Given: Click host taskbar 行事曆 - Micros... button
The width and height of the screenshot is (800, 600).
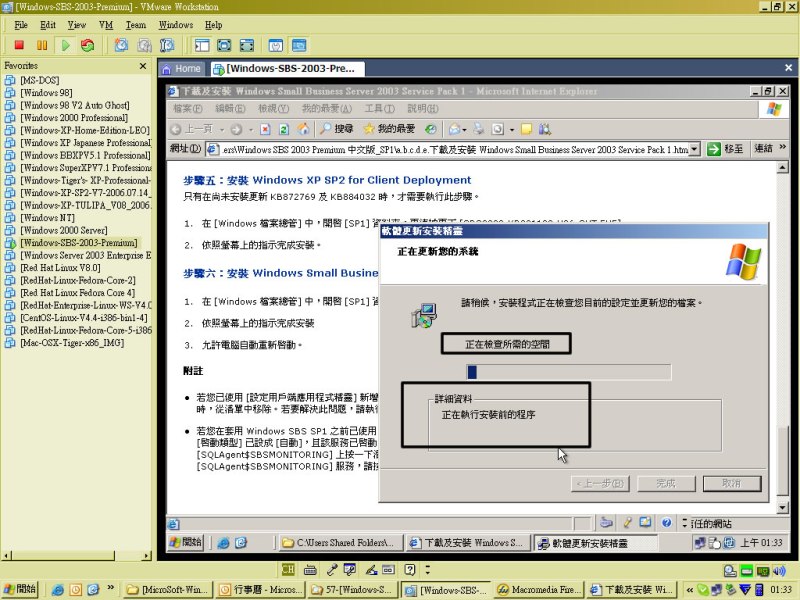Looking at the screenshot, I should (x=260, y=590).
